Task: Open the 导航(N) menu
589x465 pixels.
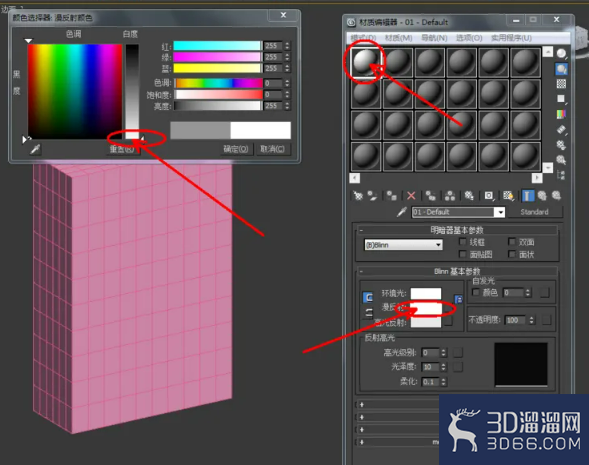Action: [x=434, y=38]
